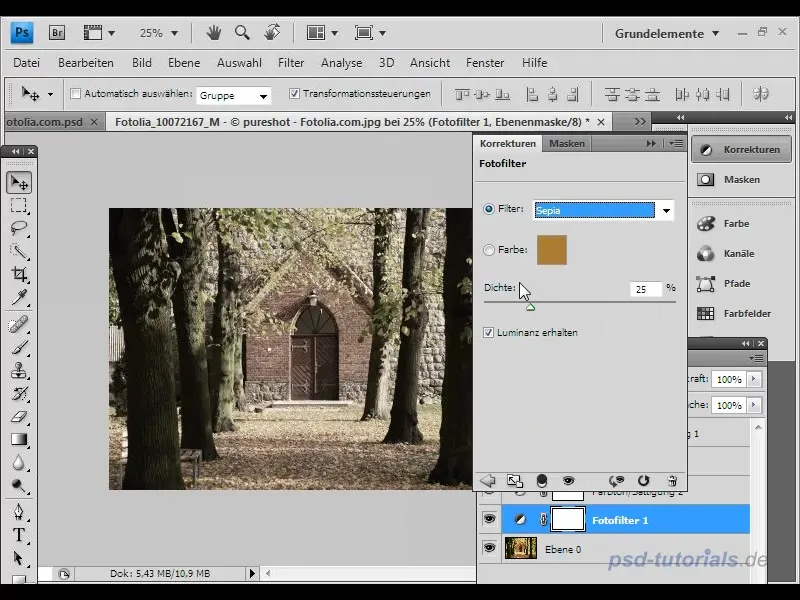
Task: Reset adjustment with the circular arrow icon
Action: pyautogui.click(x=644, y=481)
